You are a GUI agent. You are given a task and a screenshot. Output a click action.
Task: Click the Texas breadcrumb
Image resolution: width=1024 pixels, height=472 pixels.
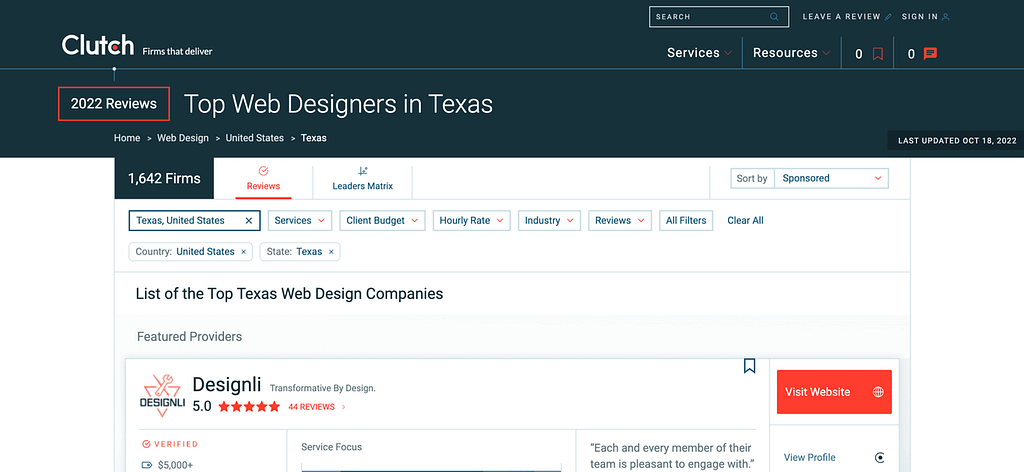click(313, 138)
